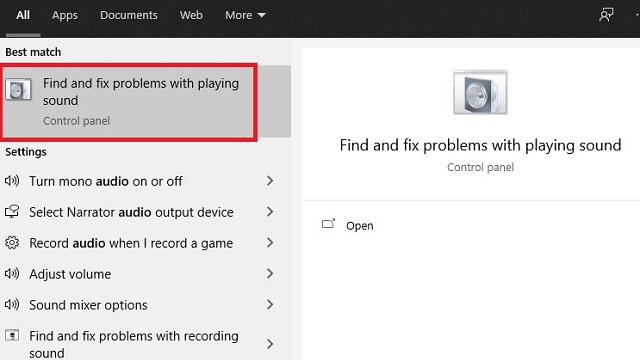The height and width of the screenshot is (360, 640).
Task: Expand the More filter dropdown
Action: point(245,15)
